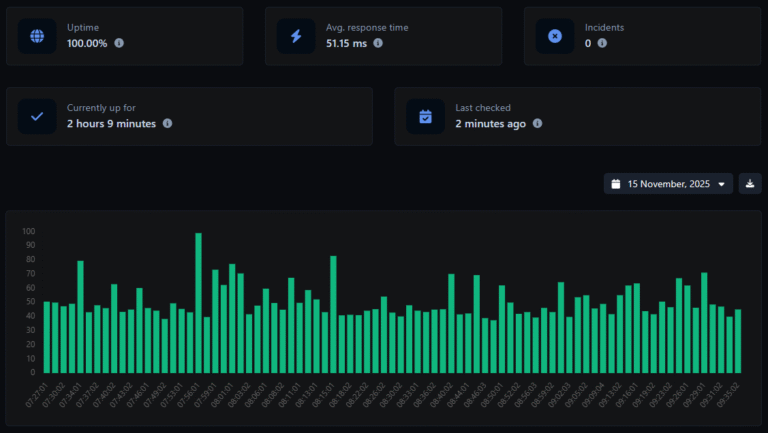Viewport: 768px width, 433px height.
Task: Download the response time chart data
Action: coord(750,184)
